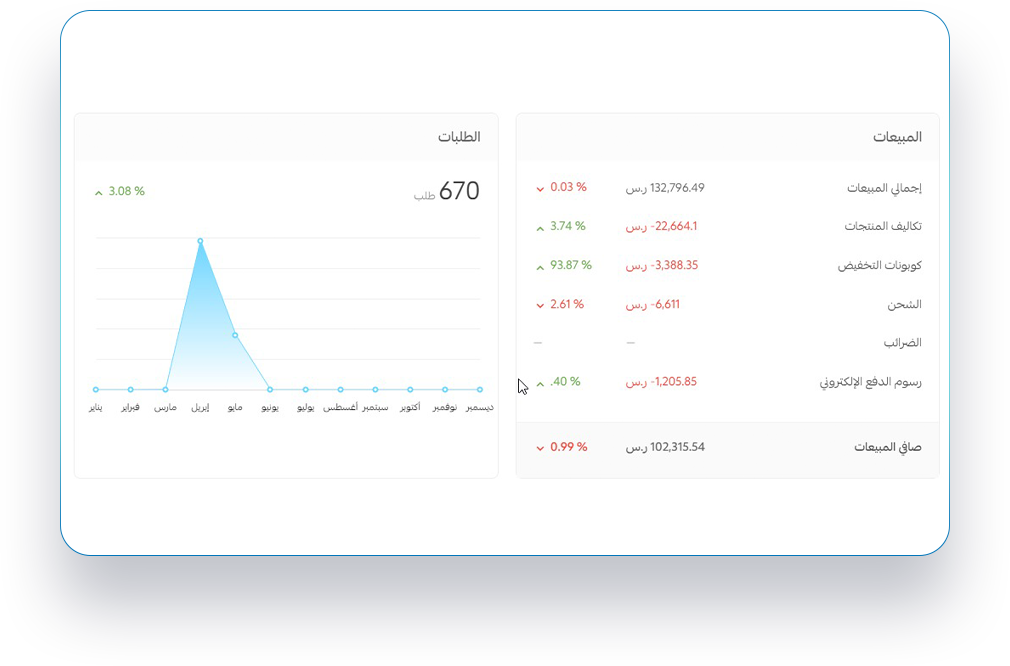Viewport: 1010px width, 666px height.
Task: Select the إبريل peak data point on the chart
Action: coord(200,241)
